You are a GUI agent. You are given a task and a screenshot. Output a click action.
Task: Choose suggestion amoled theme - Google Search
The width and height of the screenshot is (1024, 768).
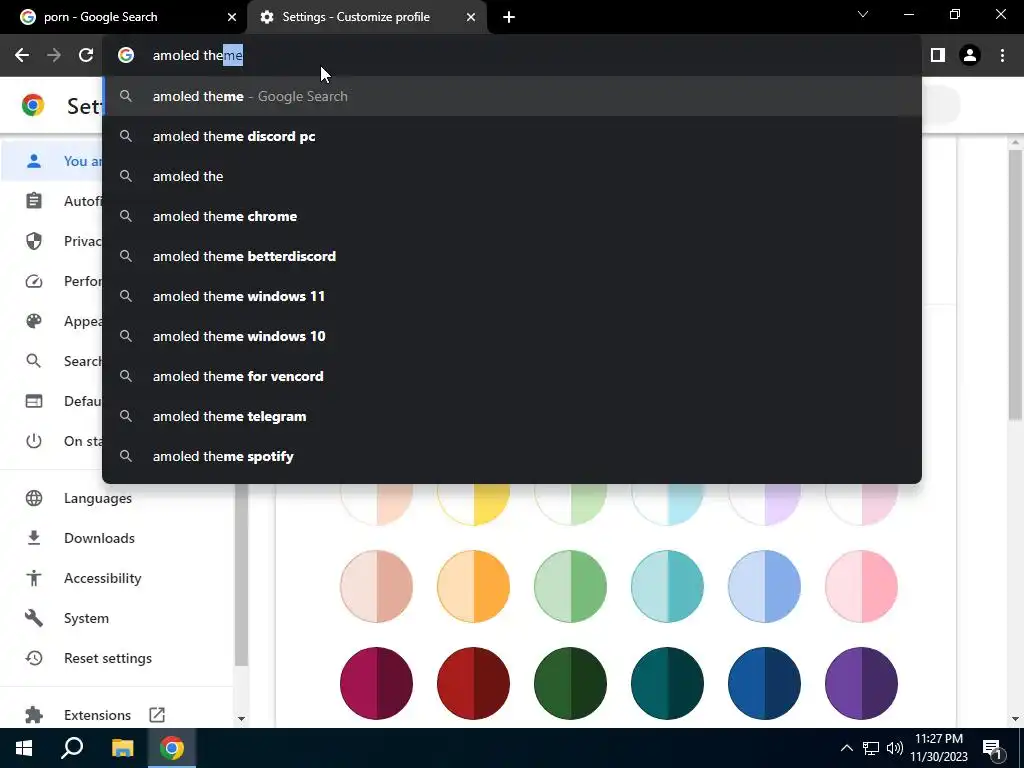tap(512, 96)
